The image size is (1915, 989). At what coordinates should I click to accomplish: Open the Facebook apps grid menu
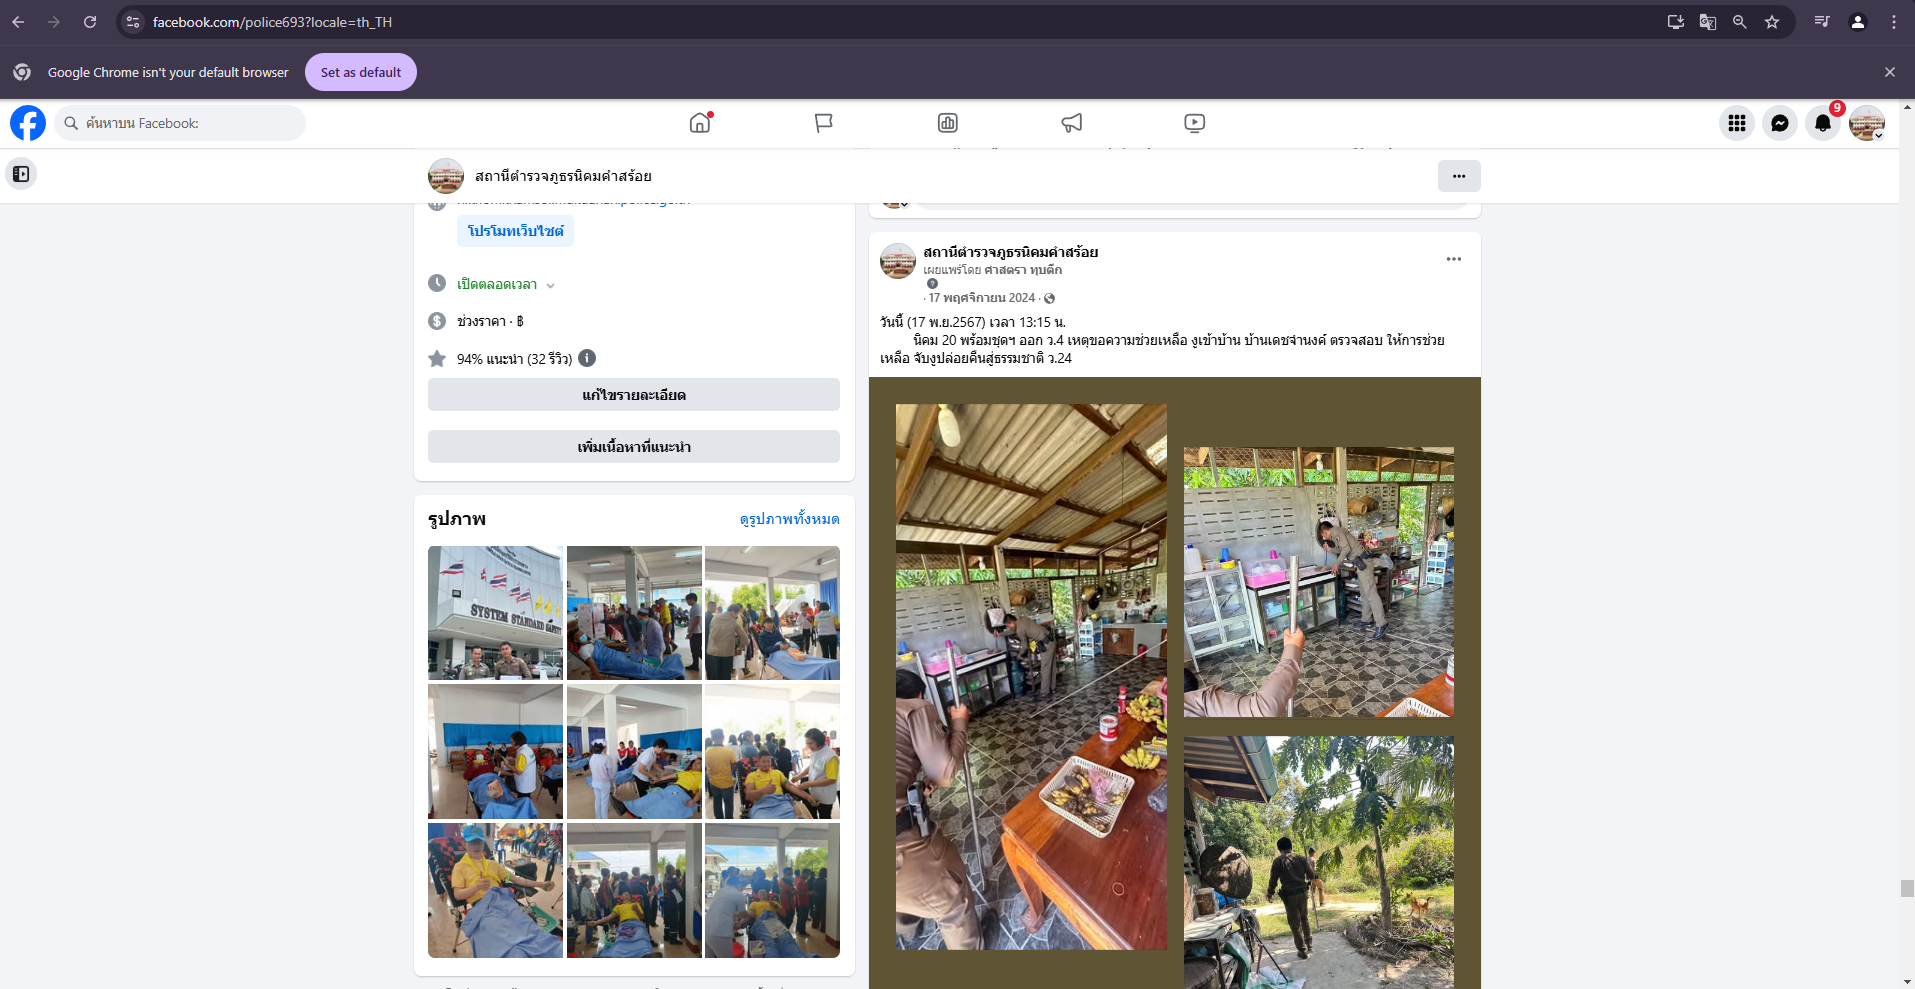pos(1737,123)
